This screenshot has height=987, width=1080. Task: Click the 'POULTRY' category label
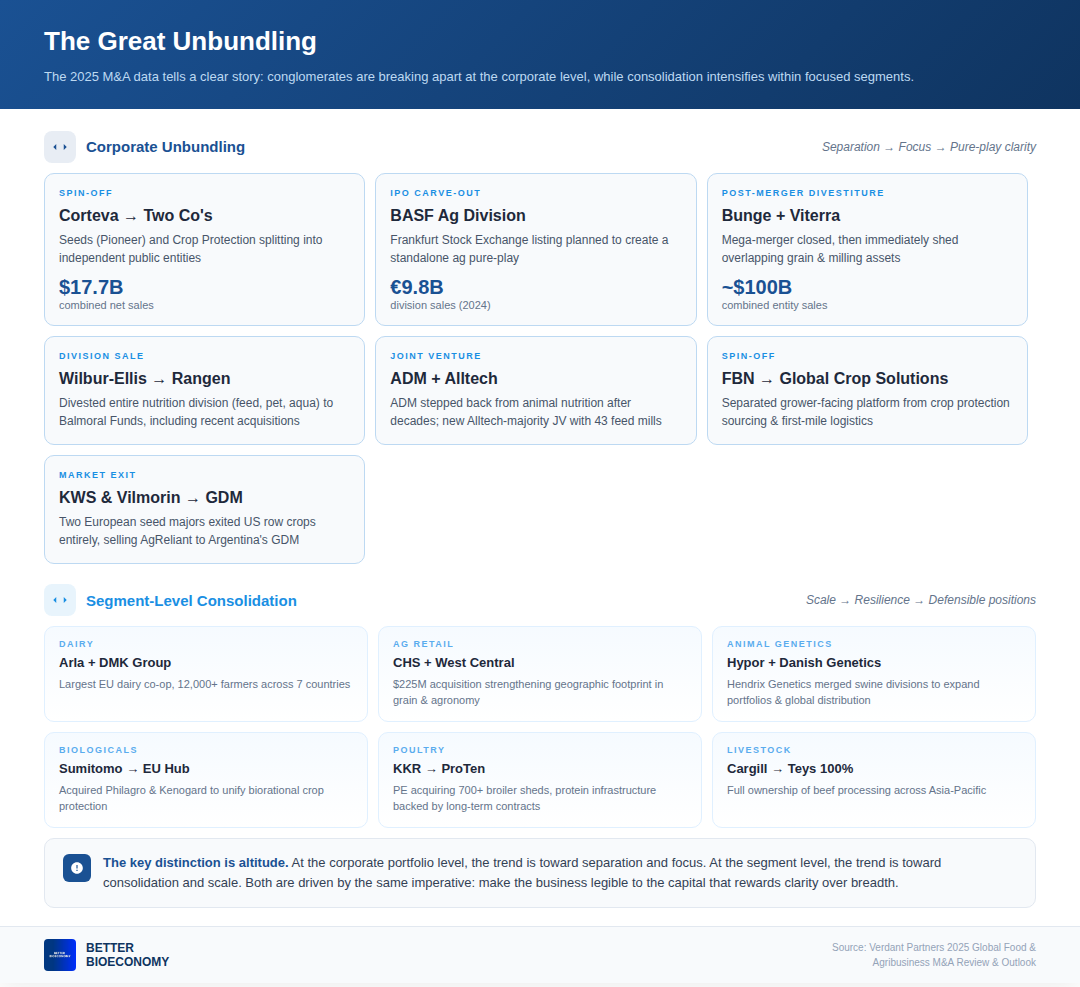pos(419,750)
